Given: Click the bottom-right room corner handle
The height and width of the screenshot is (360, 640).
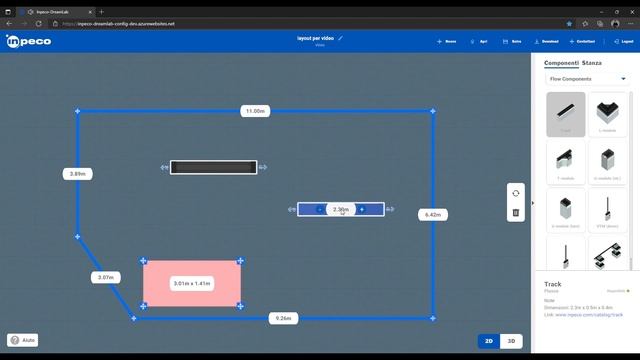Looking at the screenshot, I should coord(433,318).
